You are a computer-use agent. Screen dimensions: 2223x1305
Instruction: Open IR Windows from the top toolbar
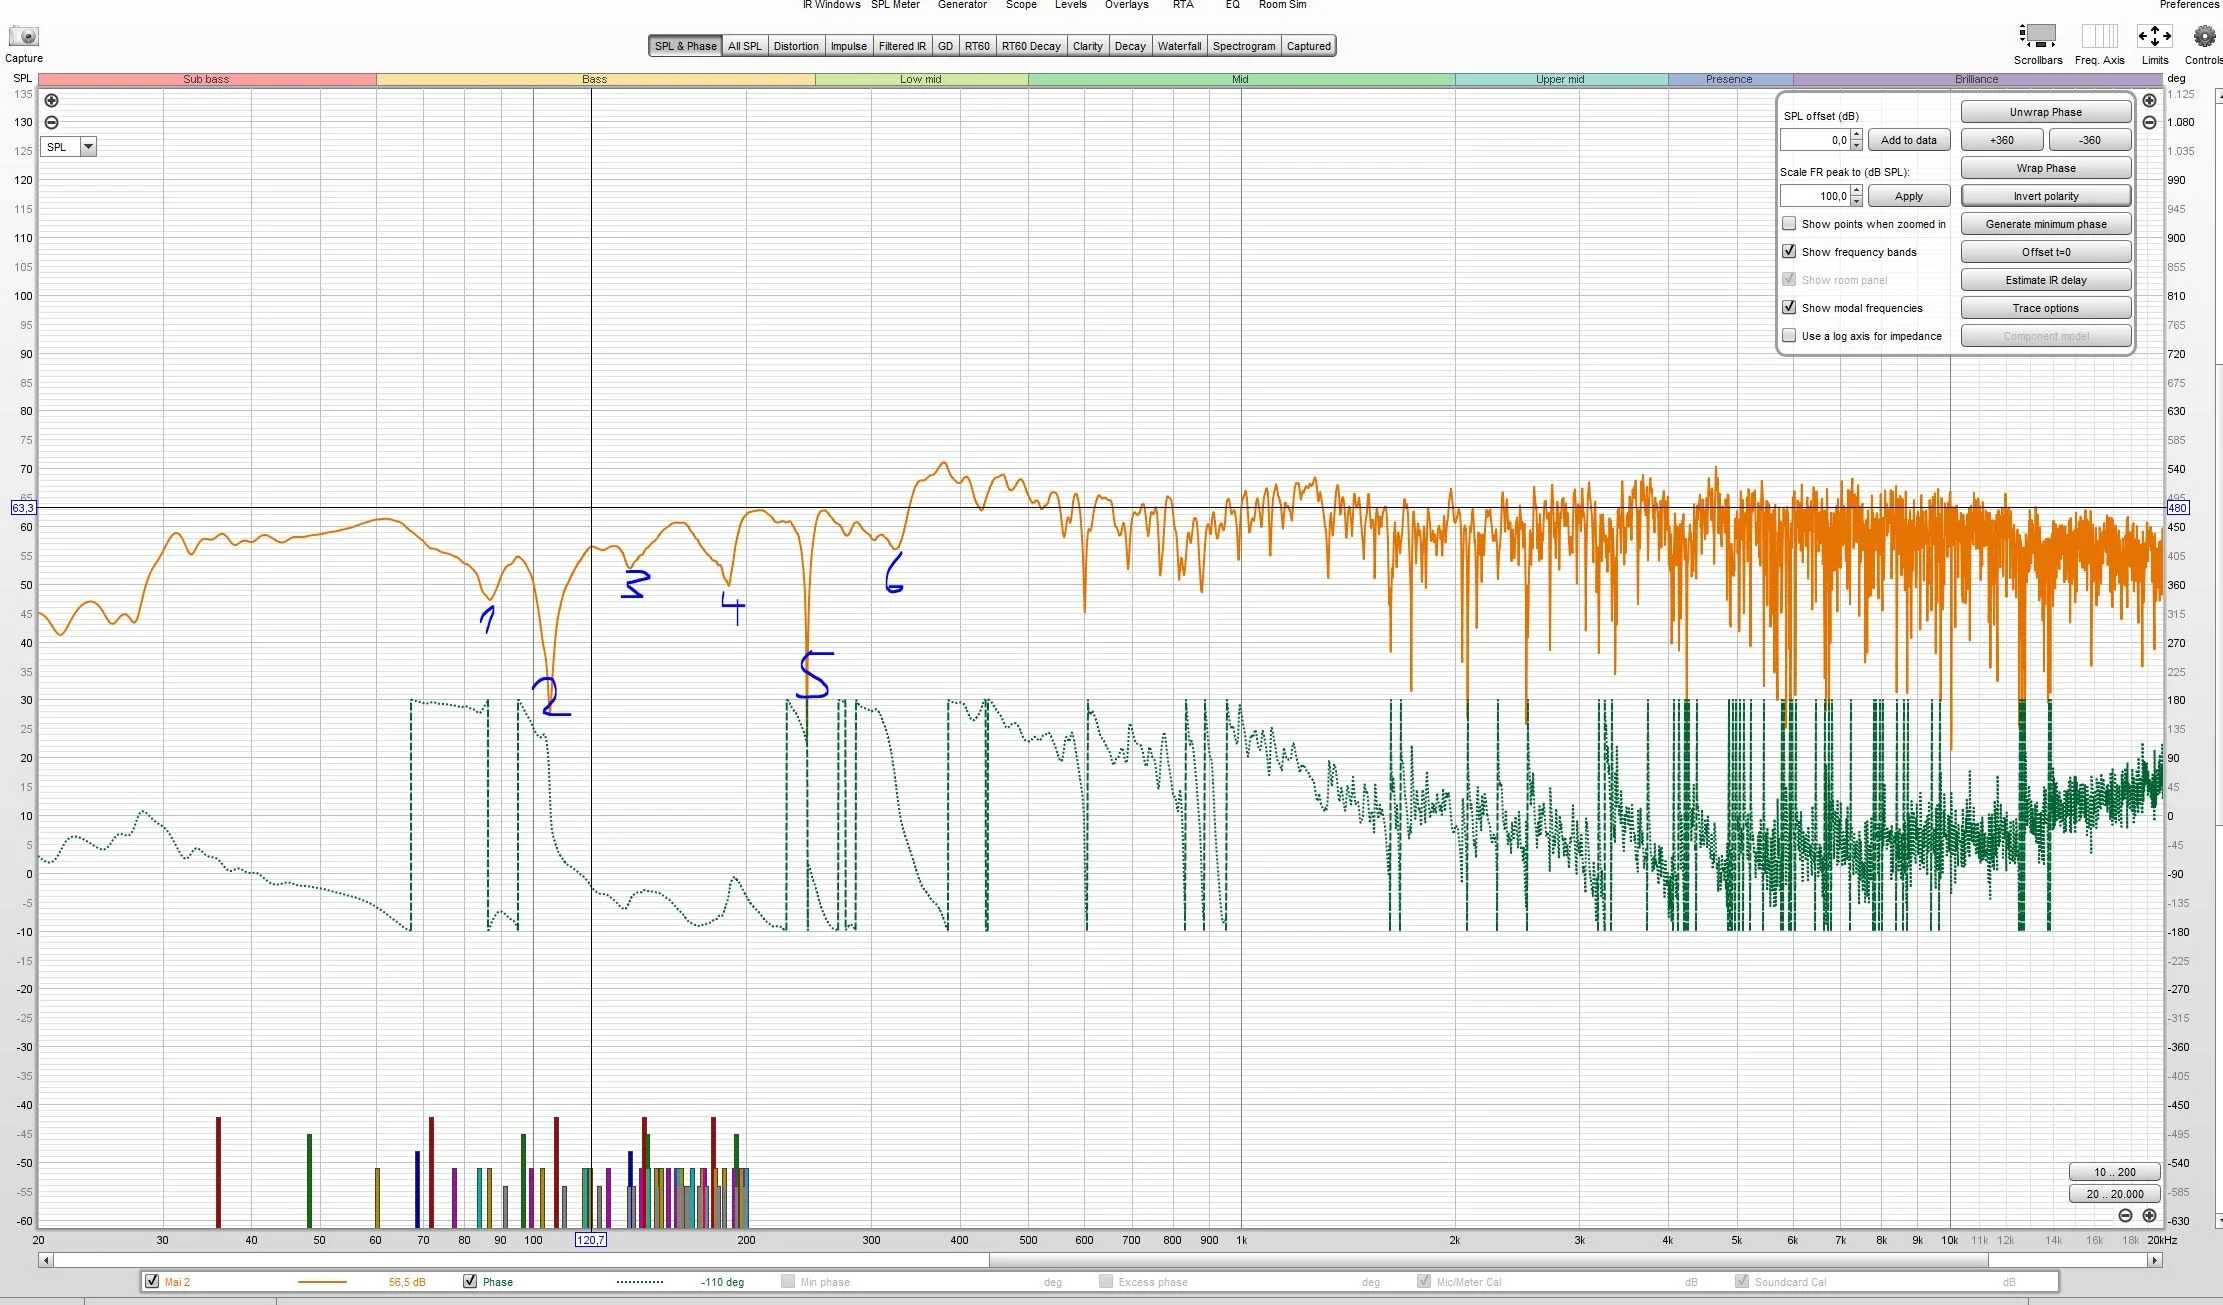coord(831,5)
